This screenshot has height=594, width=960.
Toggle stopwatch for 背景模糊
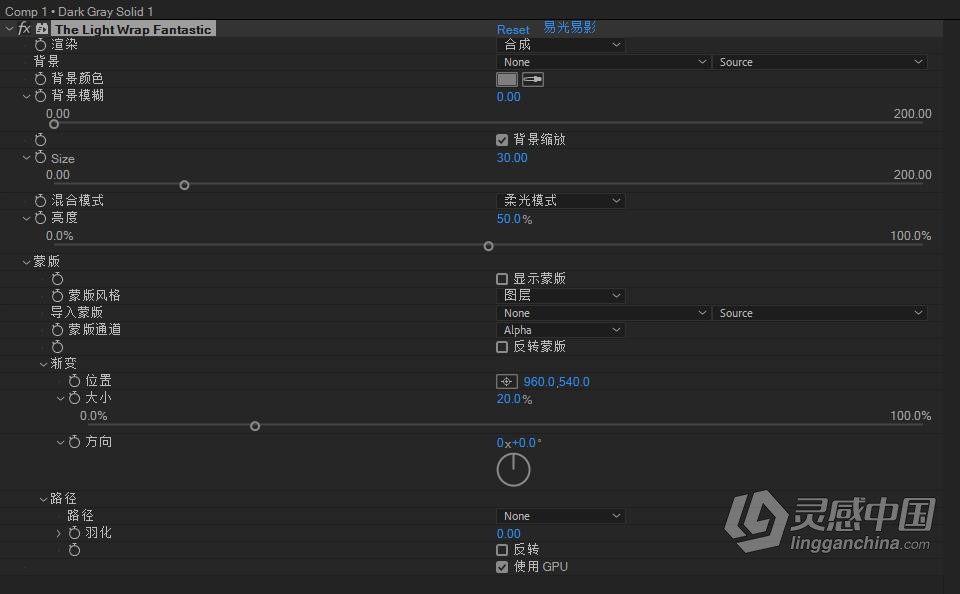[x=40, y=96]
